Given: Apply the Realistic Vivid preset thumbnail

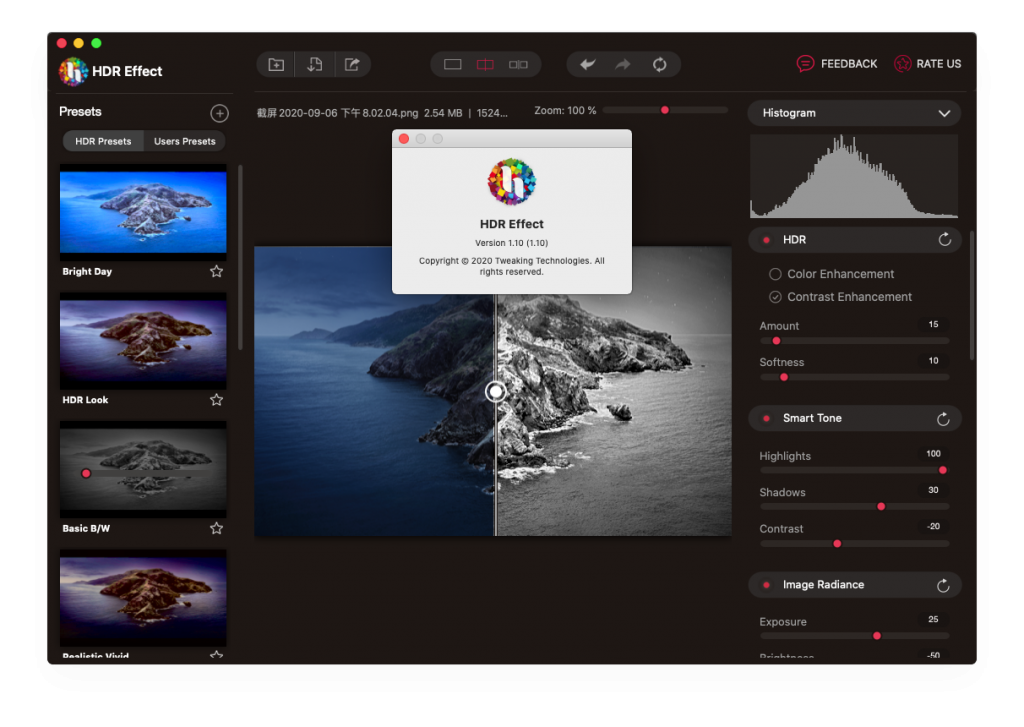Looking at the screenshot, I should (x=143, y=598).
